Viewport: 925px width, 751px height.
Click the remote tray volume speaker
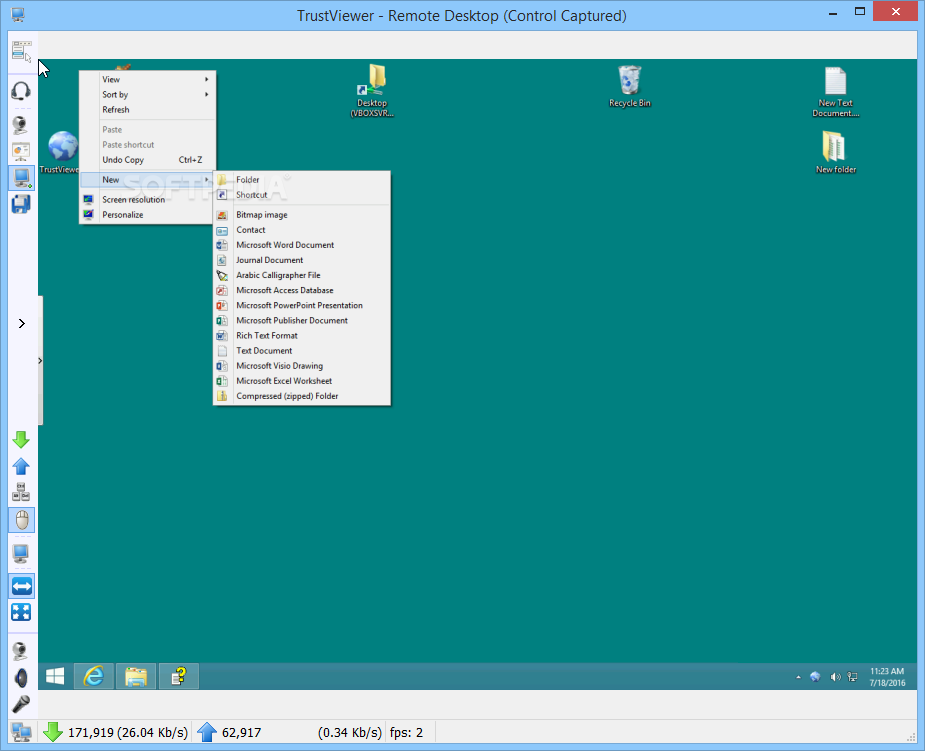click(835, 677)
